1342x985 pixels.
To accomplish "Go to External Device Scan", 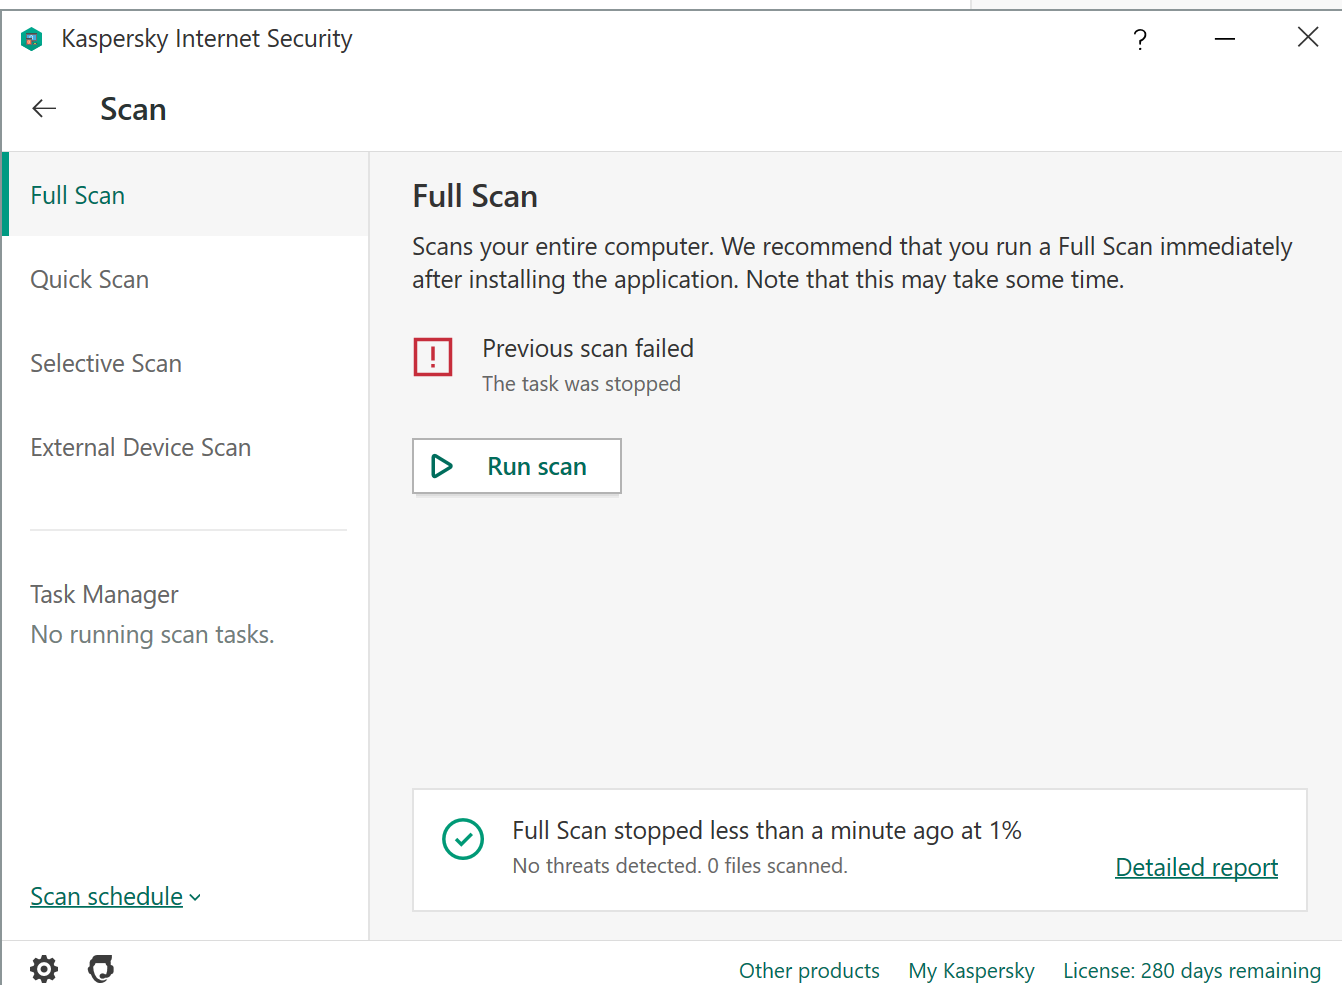I will (141, 447).
